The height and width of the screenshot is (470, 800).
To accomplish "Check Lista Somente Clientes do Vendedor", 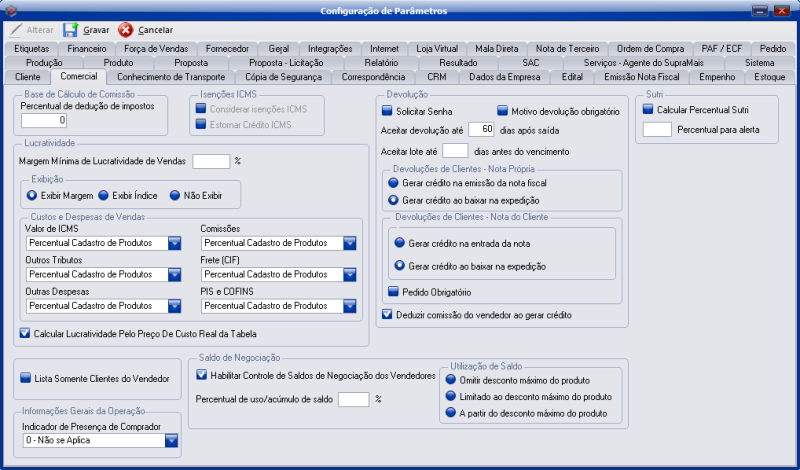I will tap(26, 378).
